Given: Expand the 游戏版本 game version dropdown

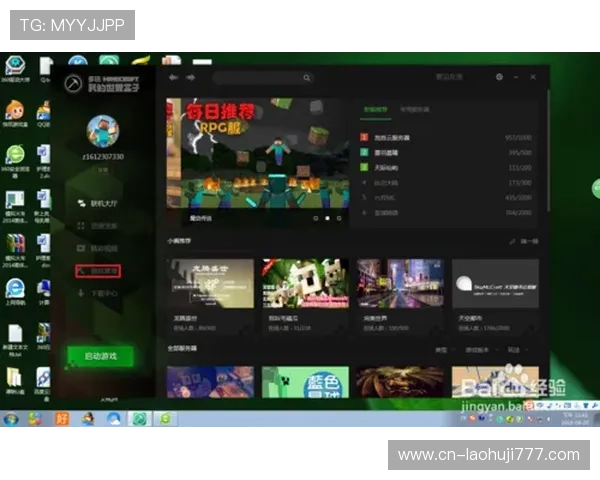Looking at the screenshot, I should [x=482, y=350].
